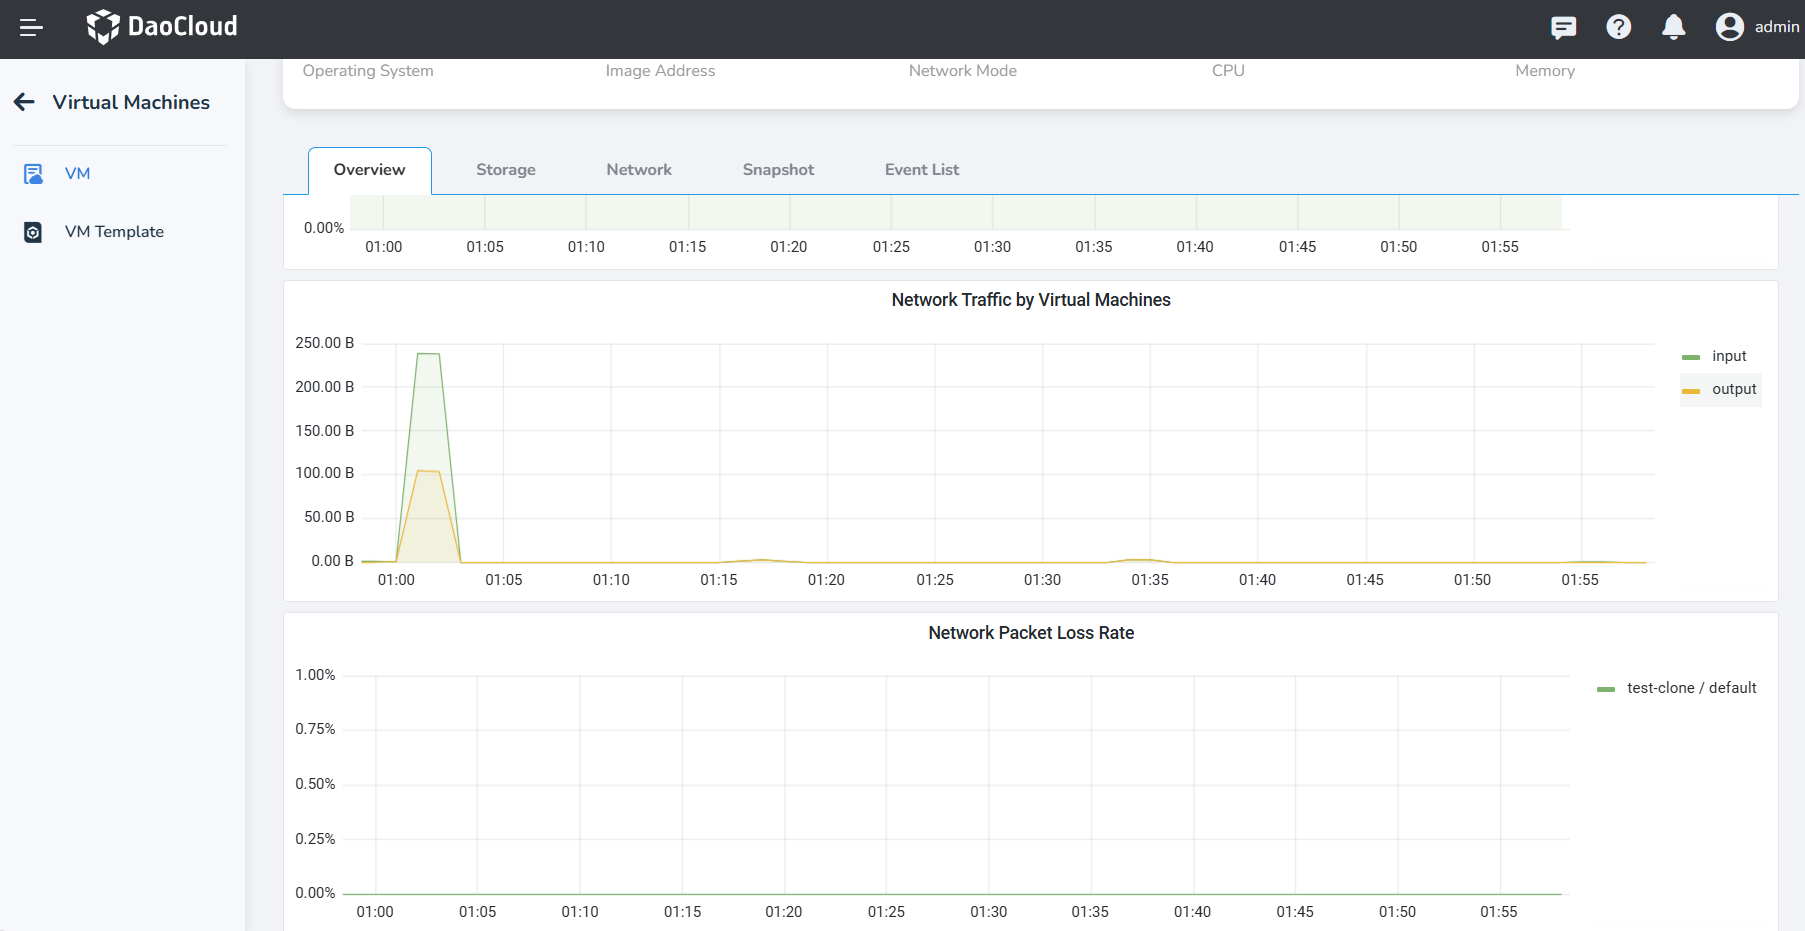The height and width of the screenshot is (931, 1805).
Task: Open the Snapshot tab
Action: (x=778, y=170)
